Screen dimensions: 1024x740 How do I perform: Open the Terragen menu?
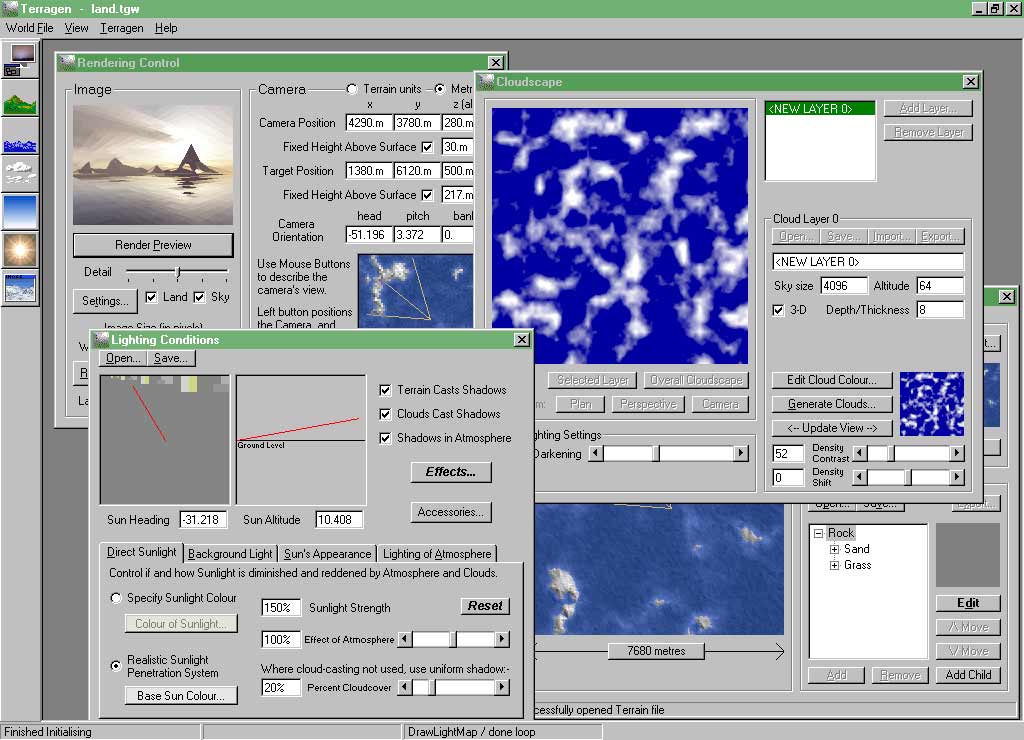121,28
